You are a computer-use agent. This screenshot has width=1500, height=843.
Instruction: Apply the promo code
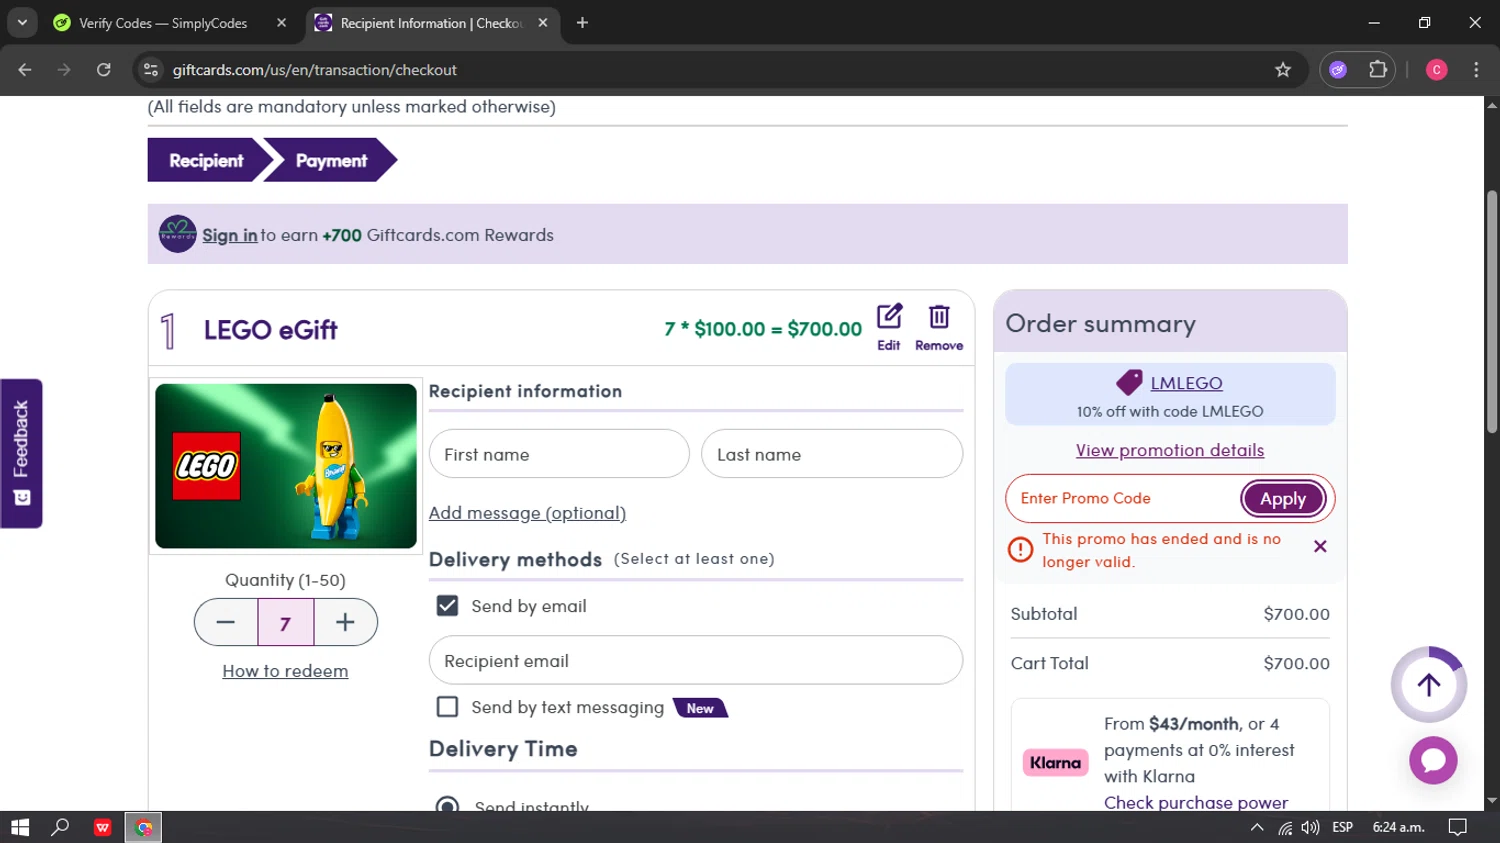tap(1283, 498)
